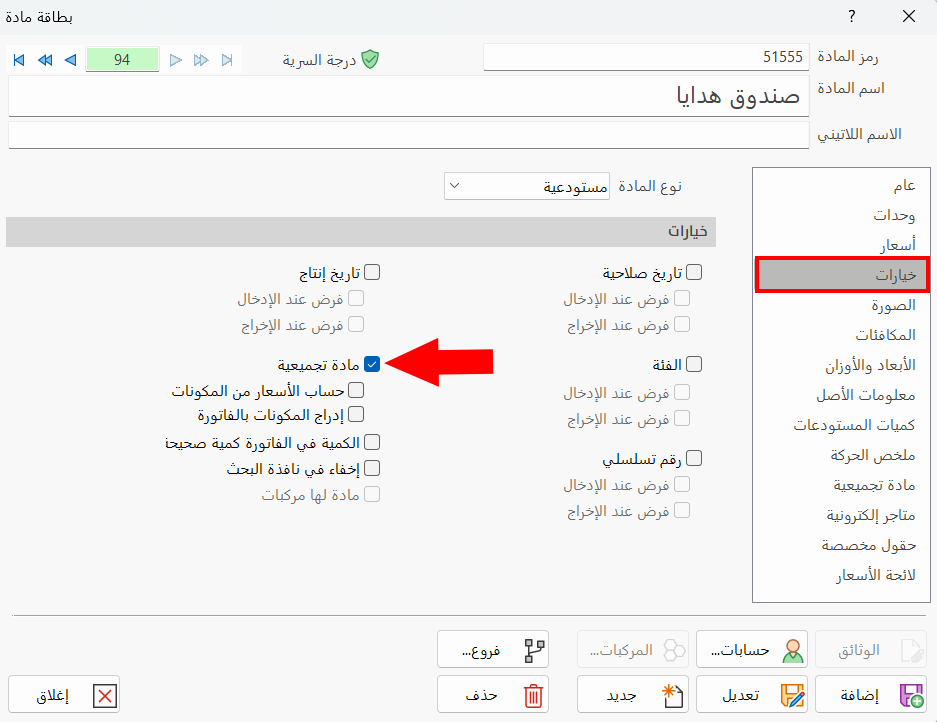Open متاجر إلكترونية sidebar section
The width and height of the screenshot is (937, 722).
point(841,515)
